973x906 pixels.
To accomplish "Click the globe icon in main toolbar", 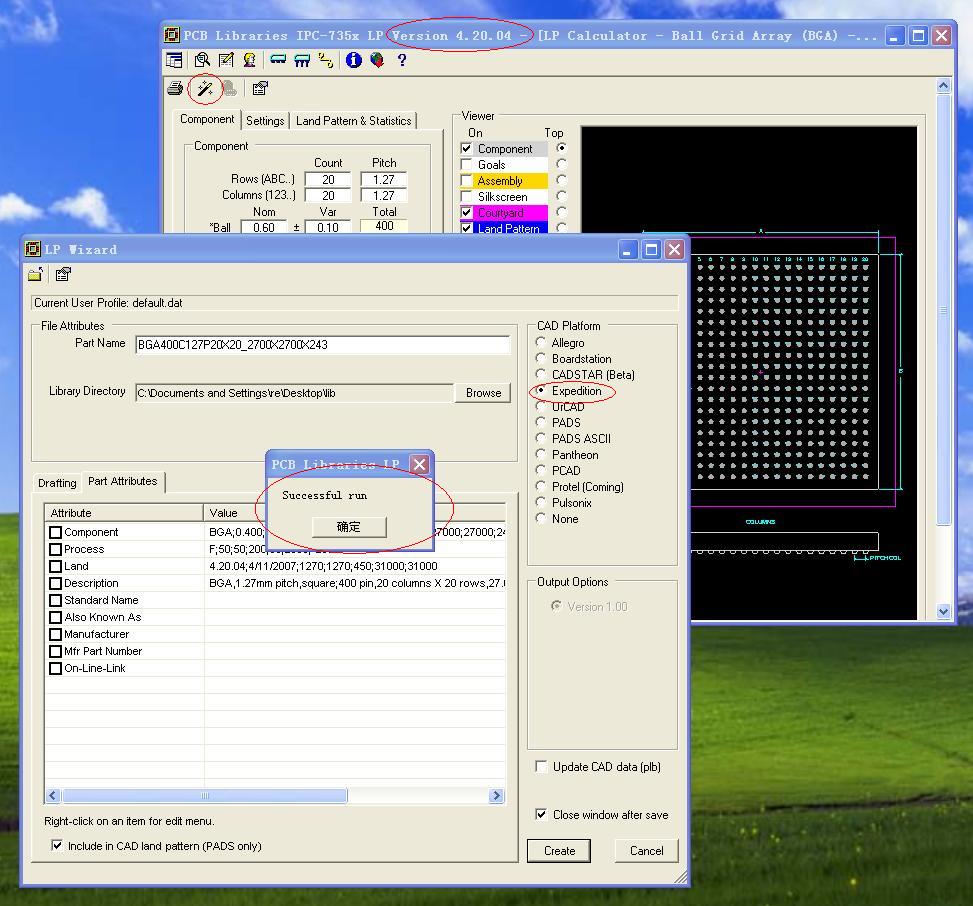I will (x=377, y=60).
